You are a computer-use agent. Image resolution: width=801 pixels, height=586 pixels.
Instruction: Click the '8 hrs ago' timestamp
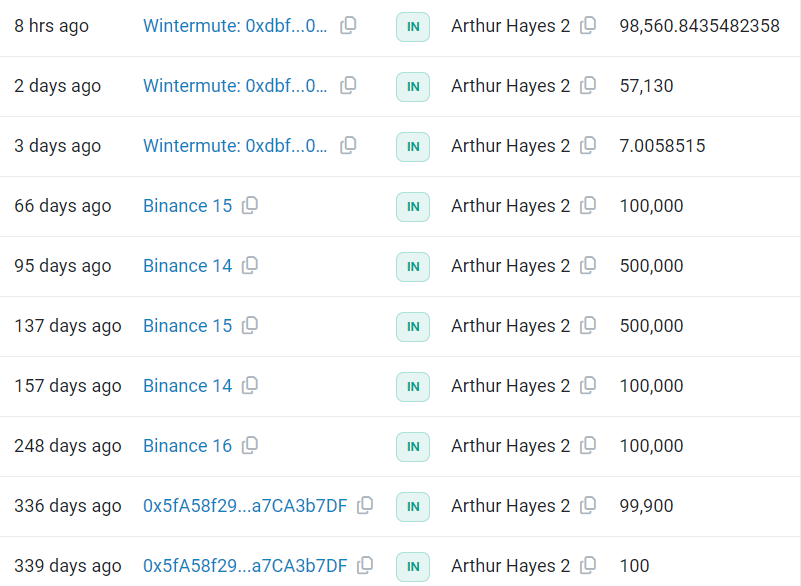52,26
